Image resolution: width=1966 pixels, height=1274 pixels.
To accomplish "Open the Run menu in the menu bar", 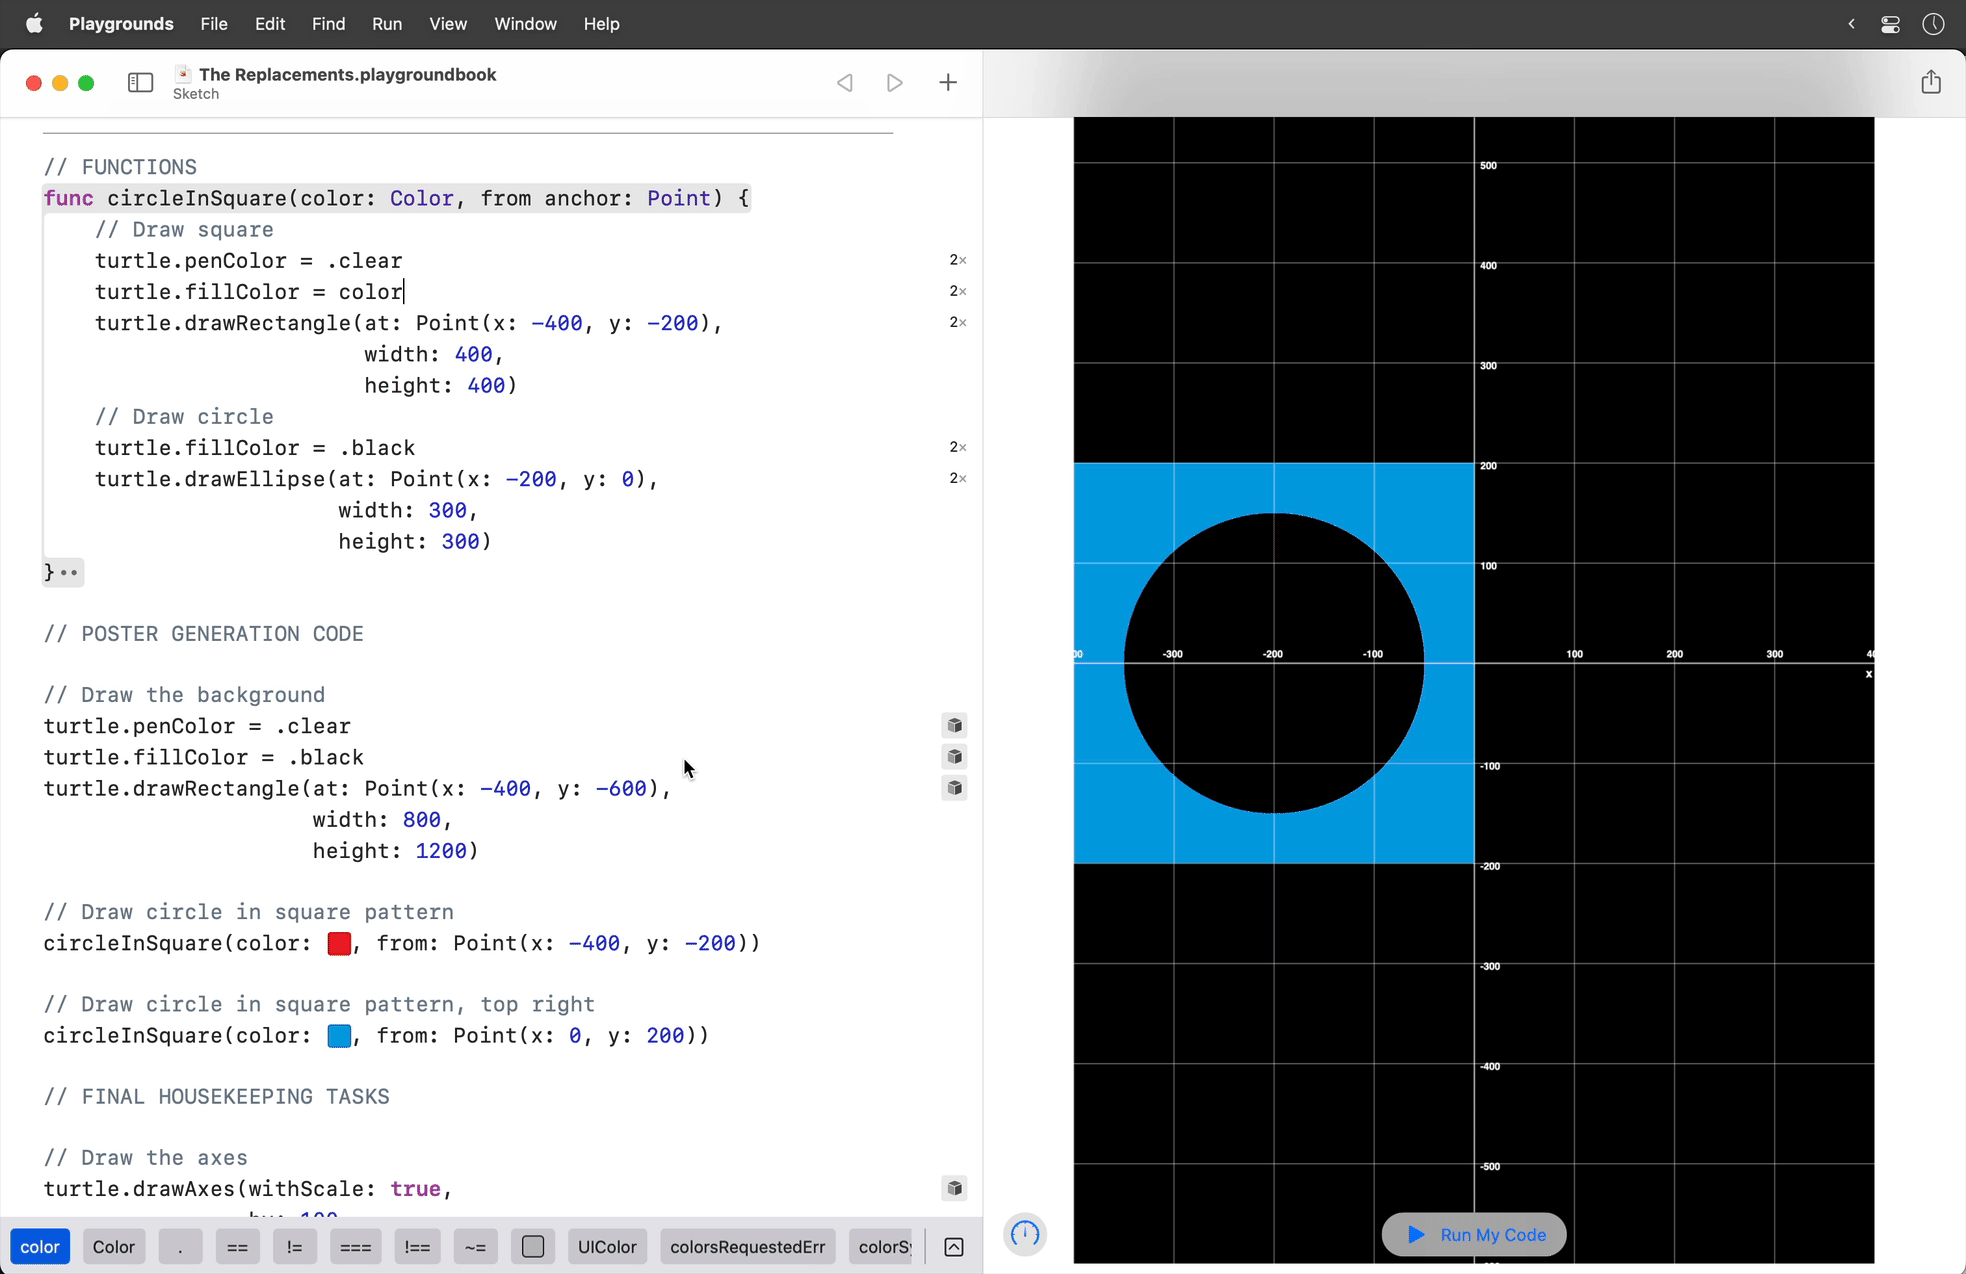I will click(x=387, y=23).
